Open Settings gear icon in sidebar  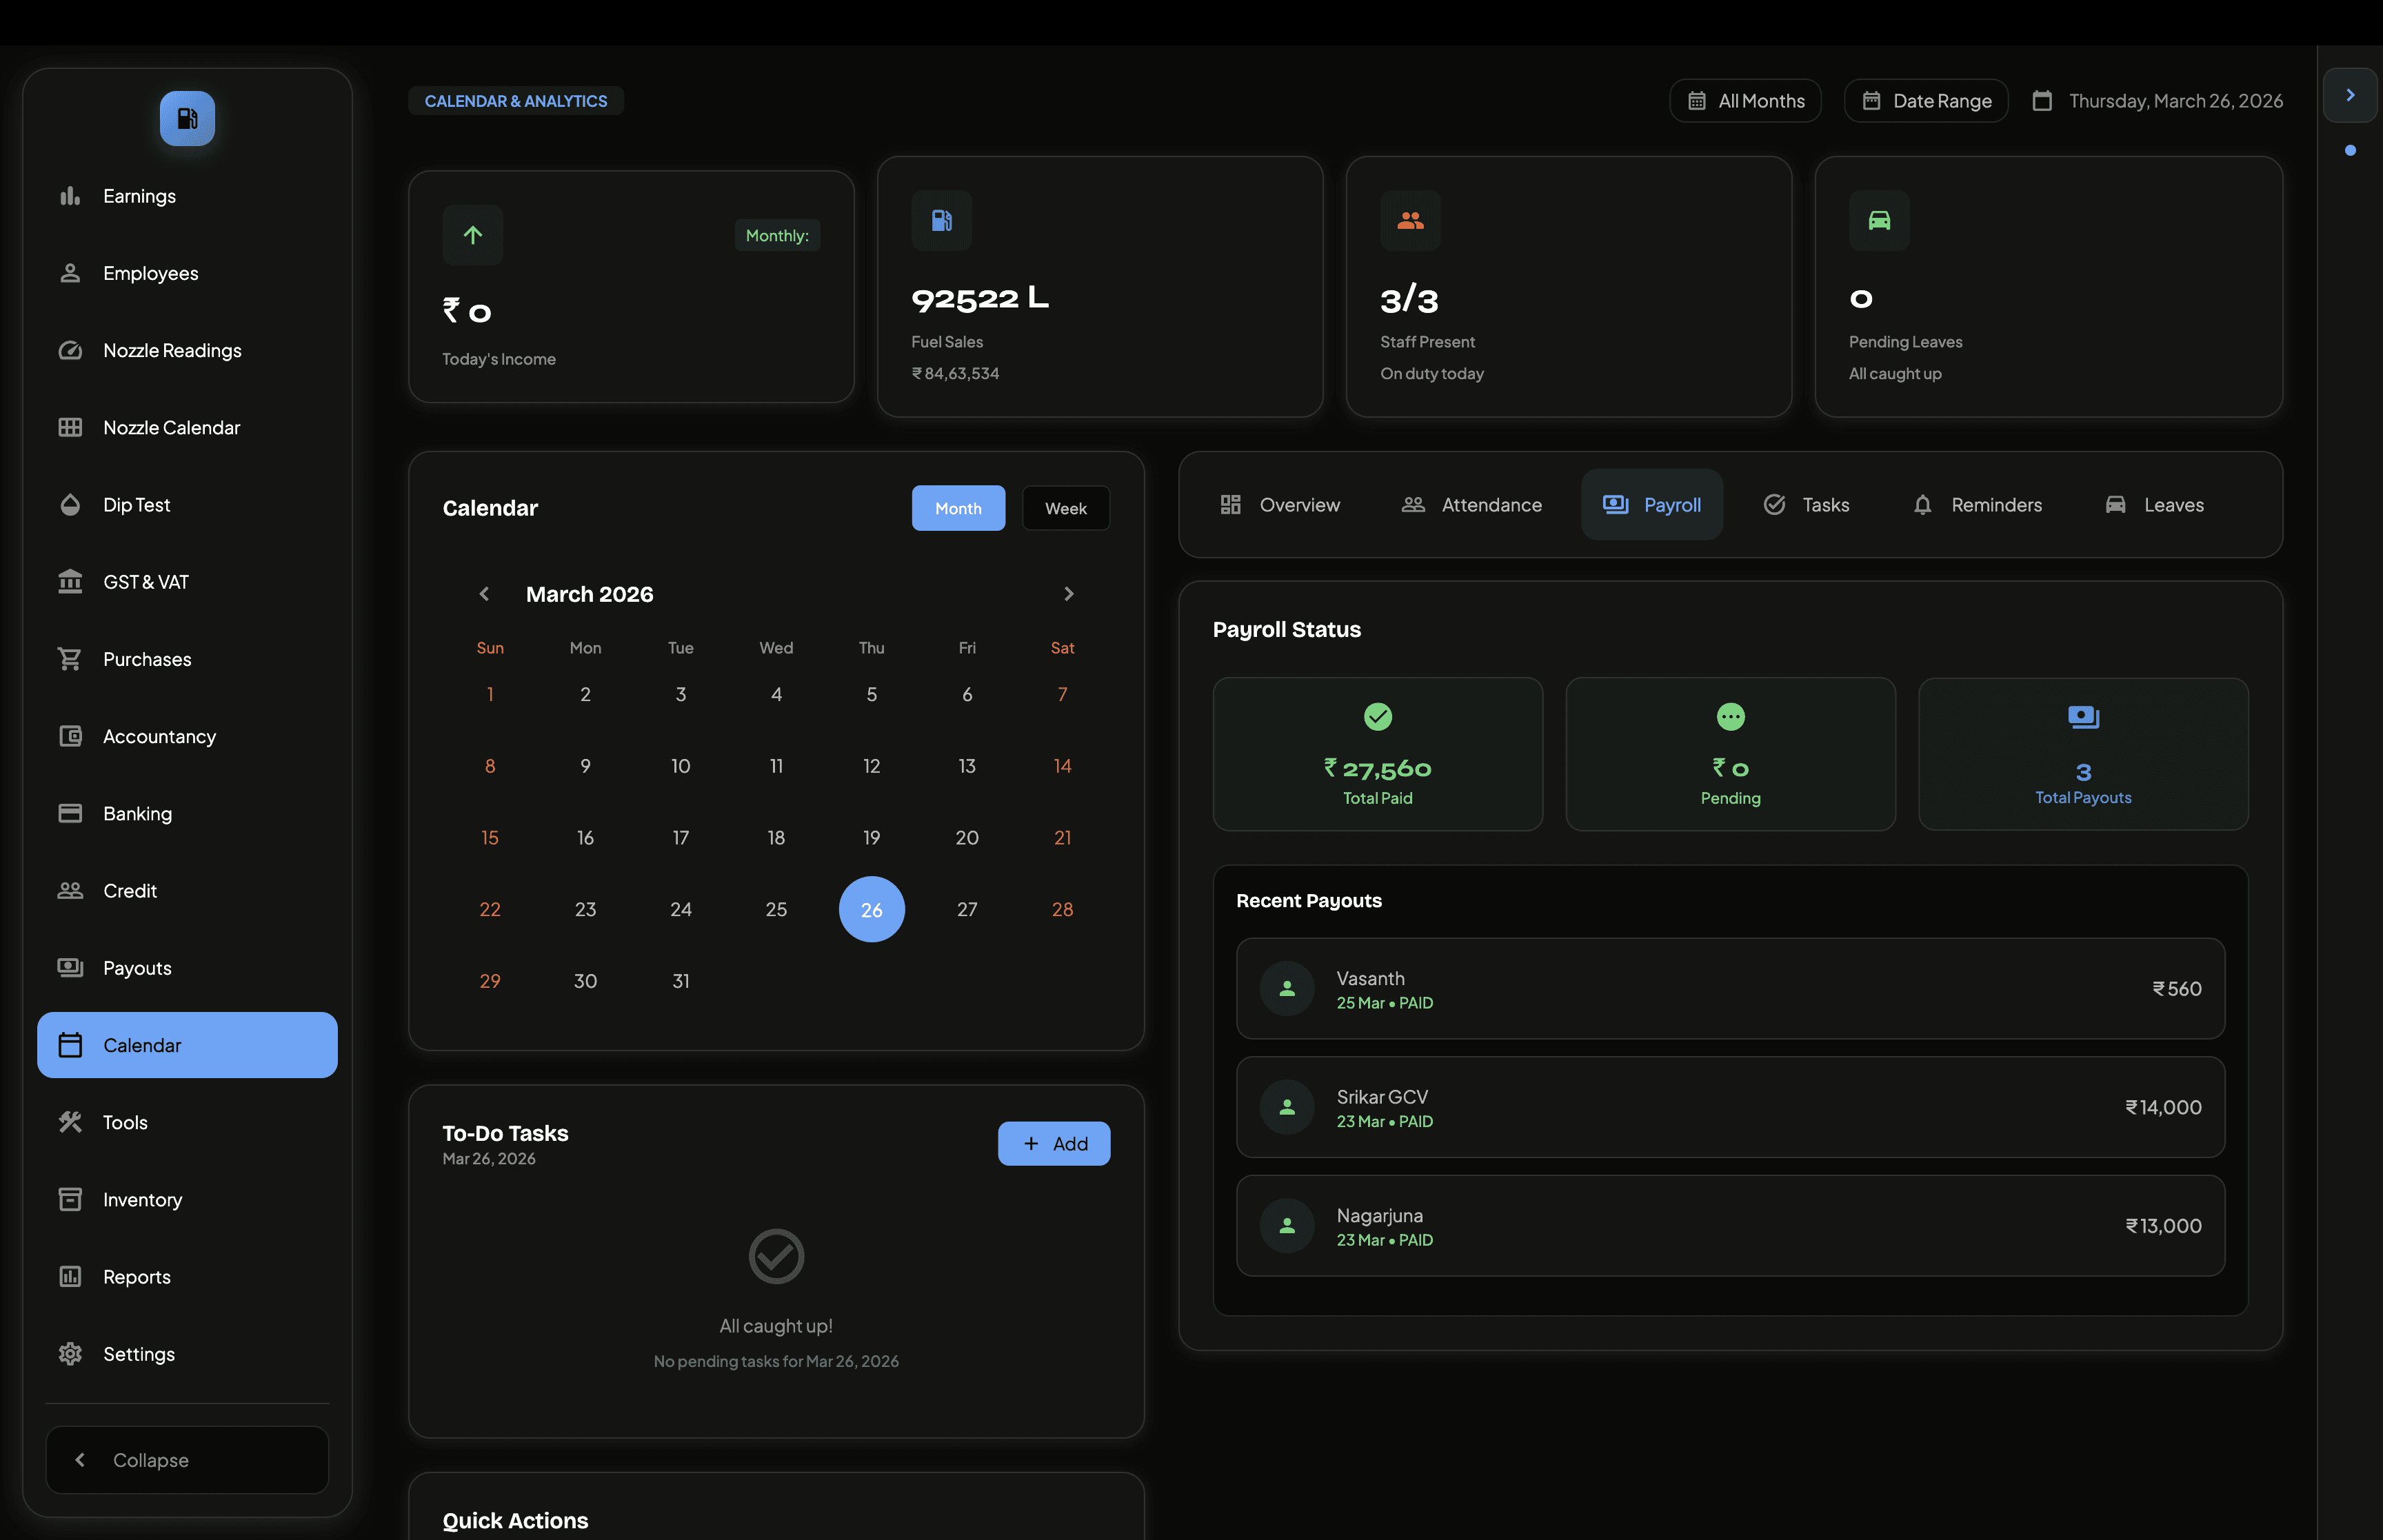[x=70, y=1354]
